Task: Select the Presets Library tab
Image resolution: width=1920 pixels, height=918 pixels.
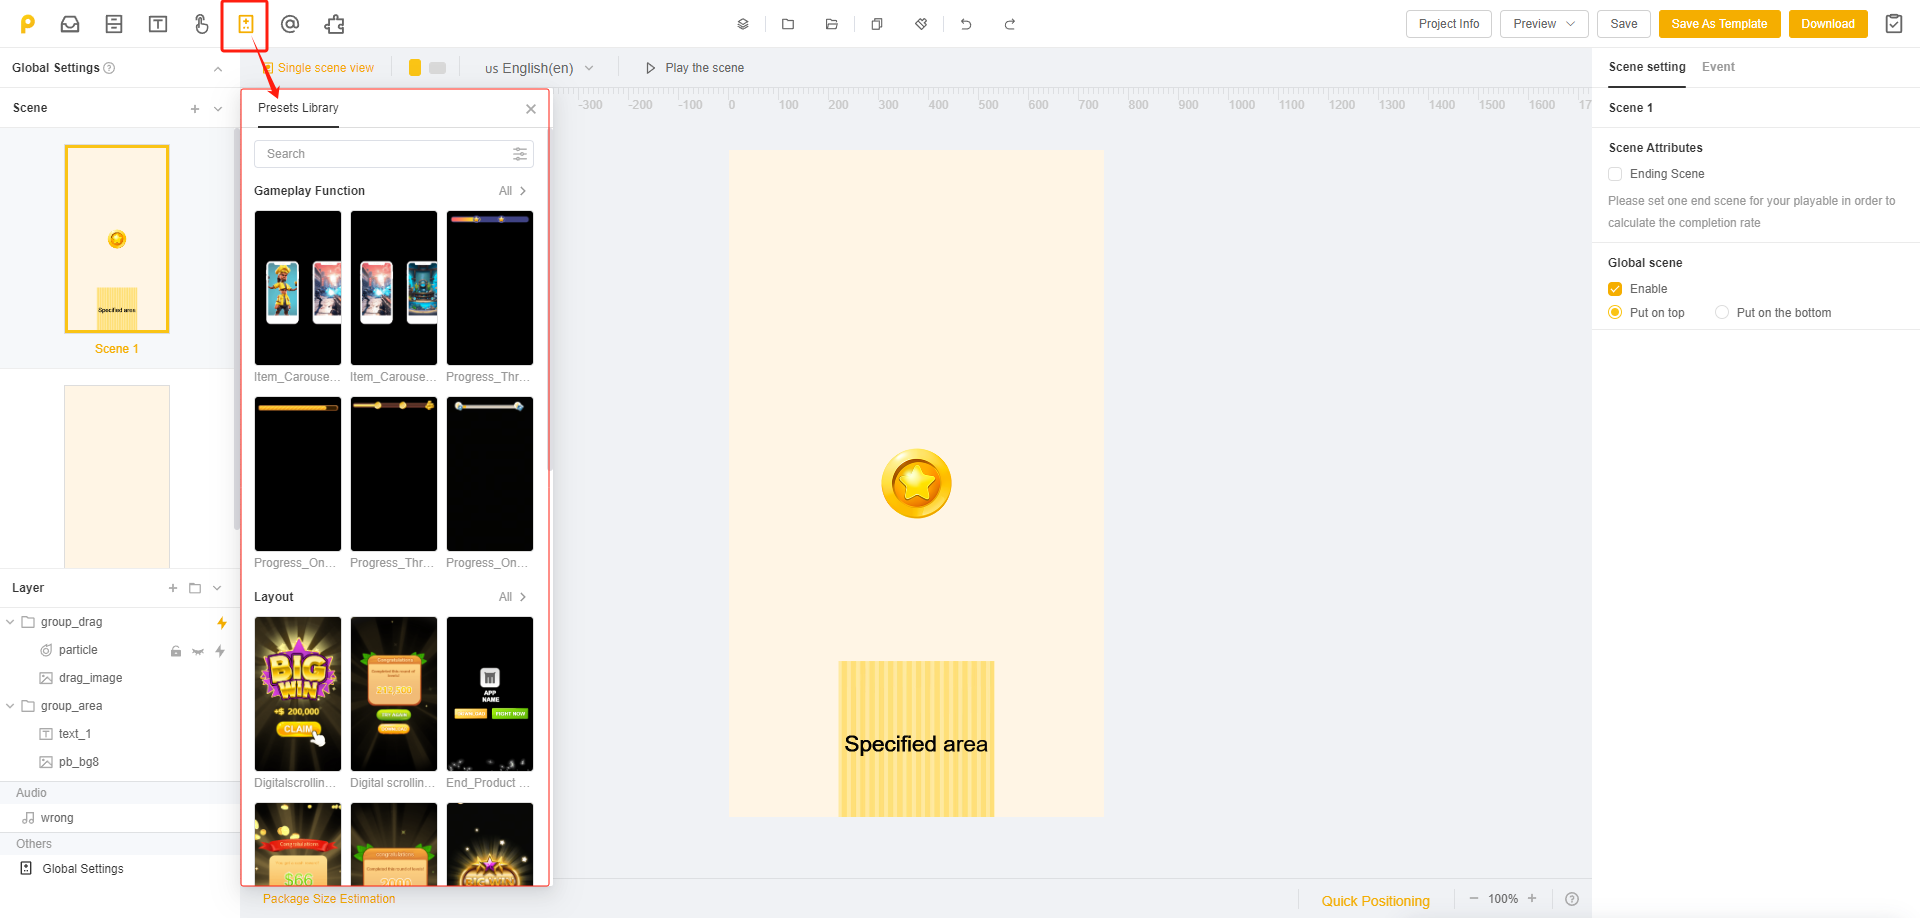Action: click(298, 108)
